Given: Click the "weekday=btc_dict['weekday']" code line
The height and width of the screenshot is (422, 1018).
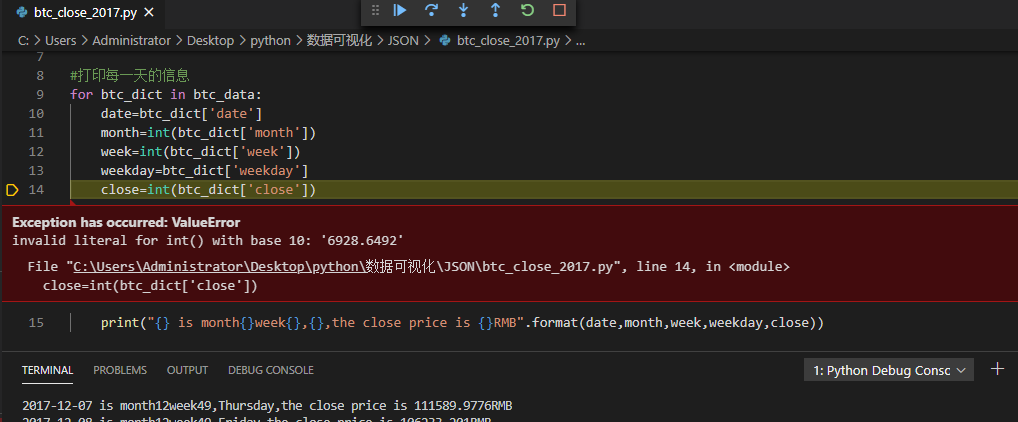Looking at the screenshot, I should pos(205,171).
